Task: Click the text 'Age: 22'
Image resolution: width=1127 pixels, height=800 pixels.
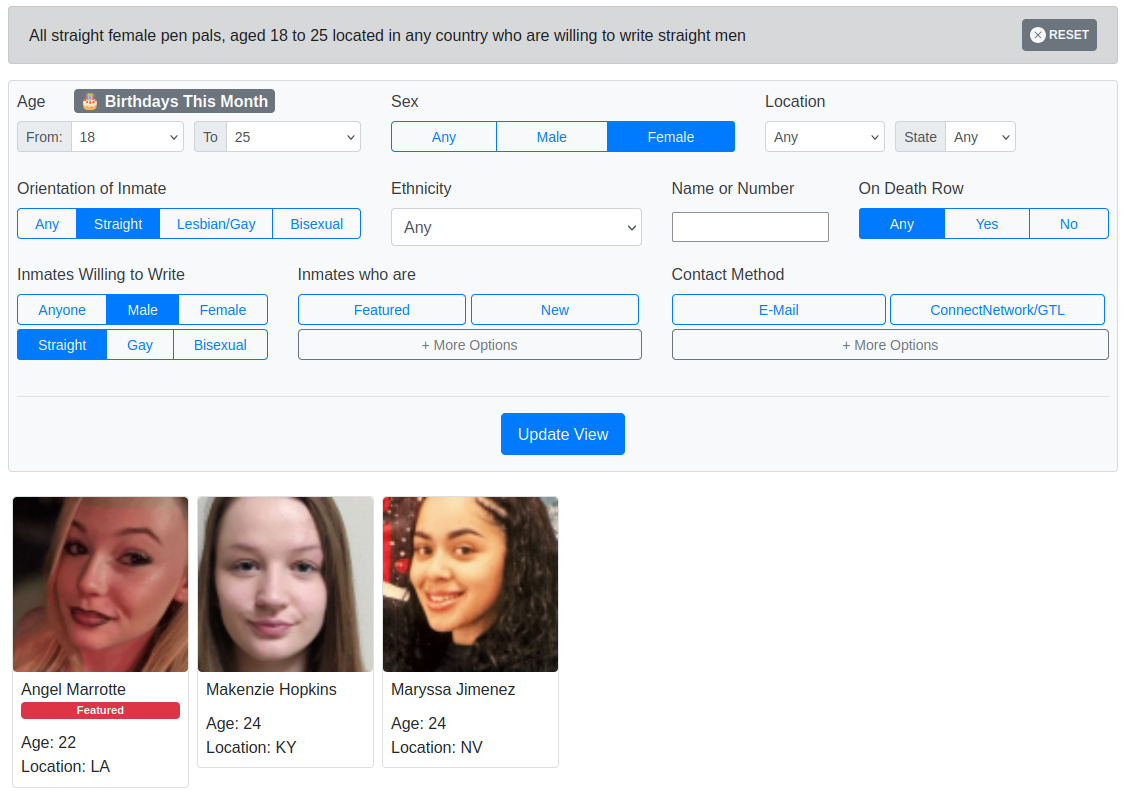Action: click(x=48, y=742)
